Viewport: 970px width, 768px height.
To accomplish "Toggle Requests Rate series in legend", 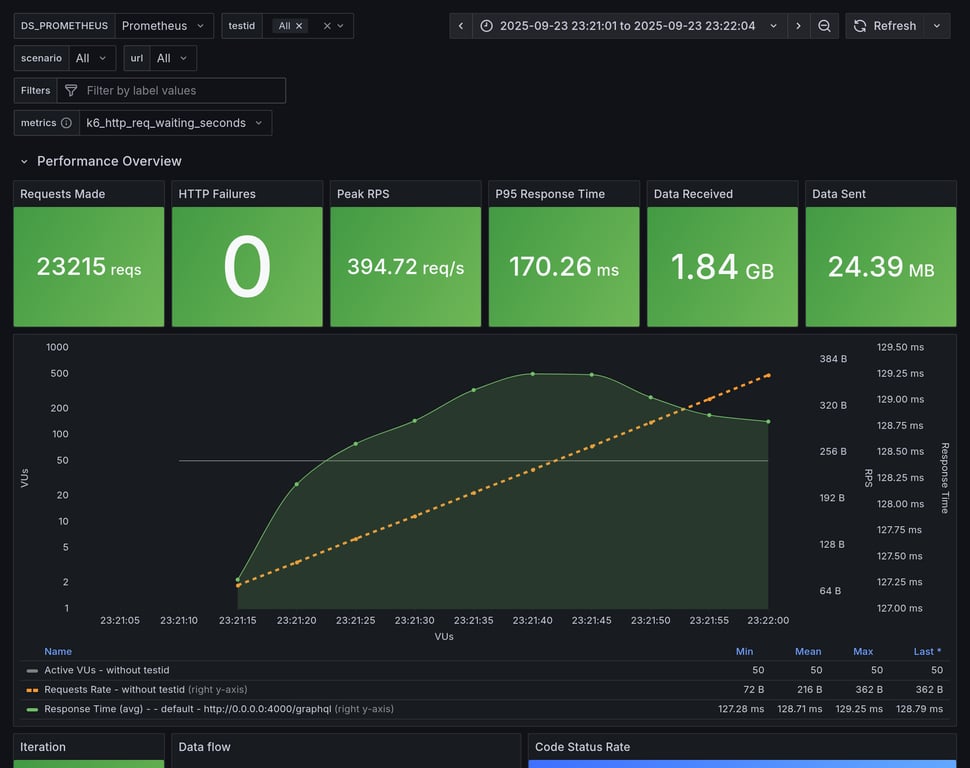I will (114, 689).
